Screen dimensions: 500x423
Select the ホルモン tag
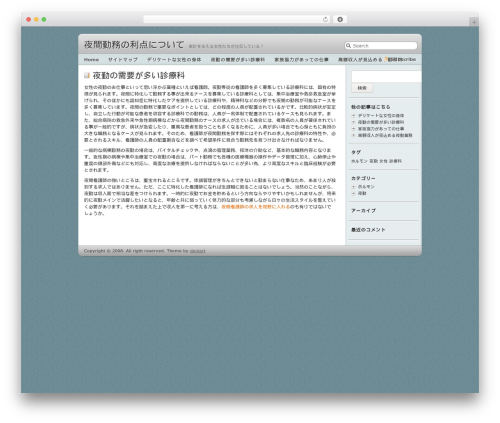coord(359,161)
